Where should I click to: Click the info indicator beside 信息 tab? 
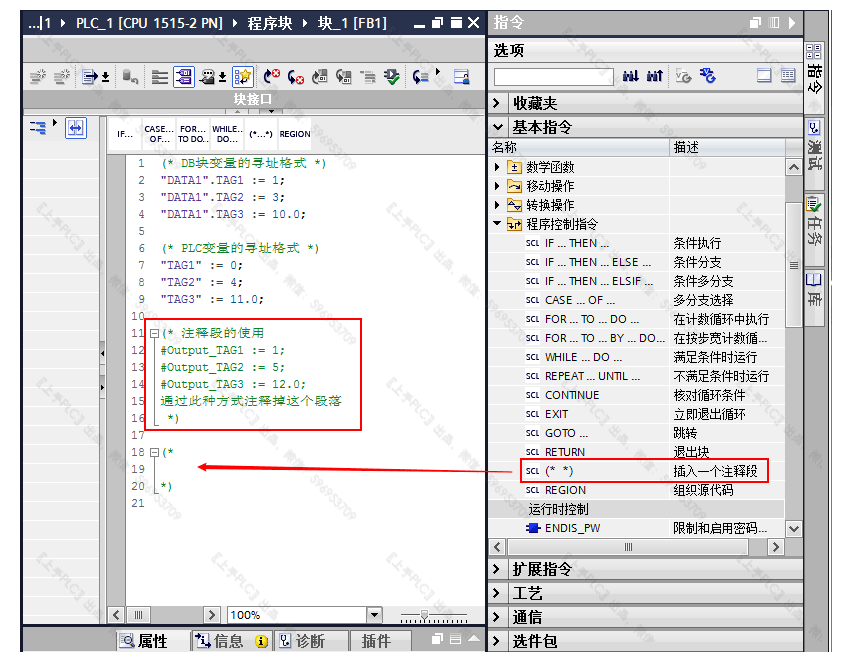(261, 641)
